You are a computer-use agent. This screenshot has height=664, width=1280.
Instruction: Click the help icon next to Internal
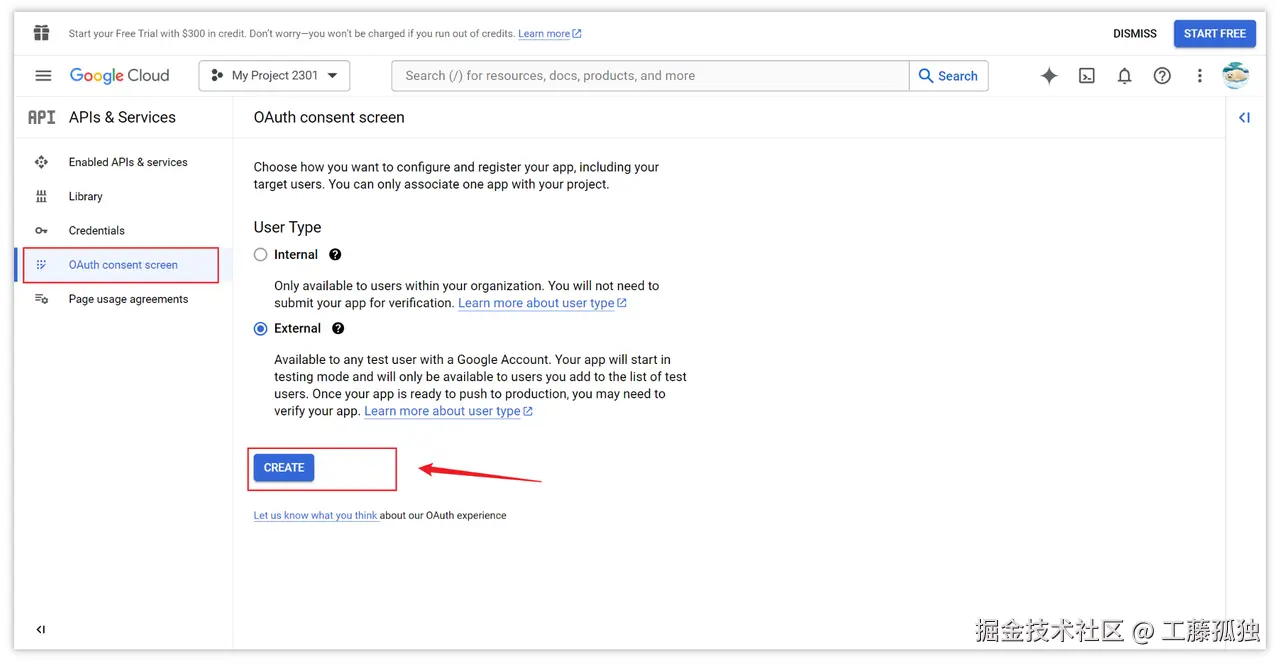click(x=335, y=254)
